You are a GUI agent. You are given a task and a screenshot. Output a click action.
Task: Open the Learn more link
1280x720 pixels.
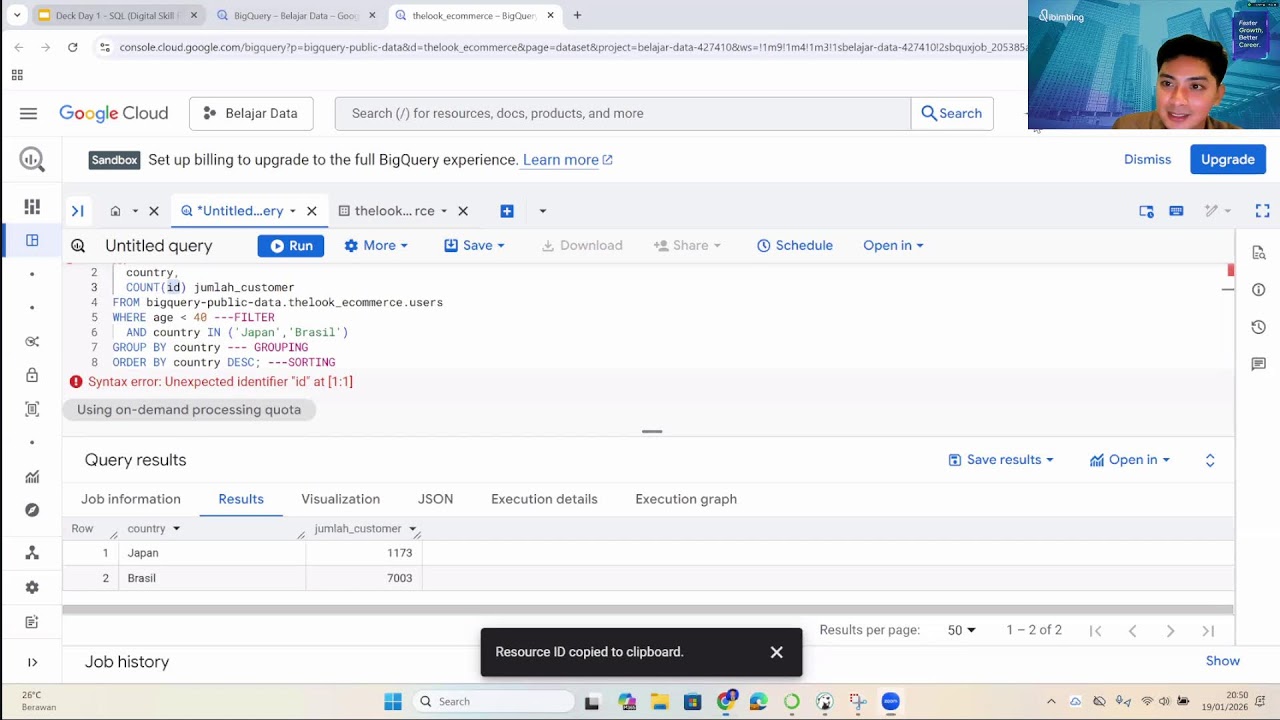567,160
